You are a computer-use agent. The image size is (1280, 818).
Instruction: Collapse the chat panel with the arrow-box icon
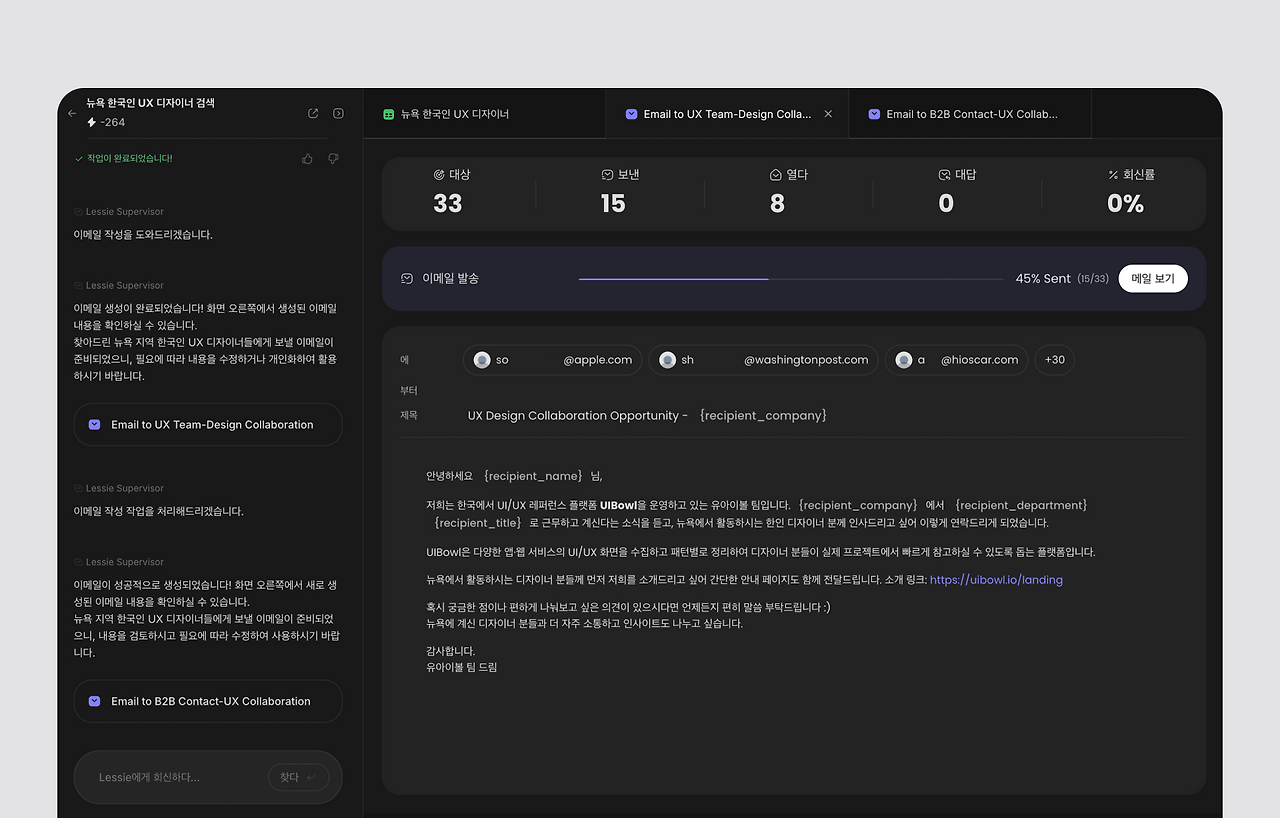pyautogui.click(x=338, y=114)
